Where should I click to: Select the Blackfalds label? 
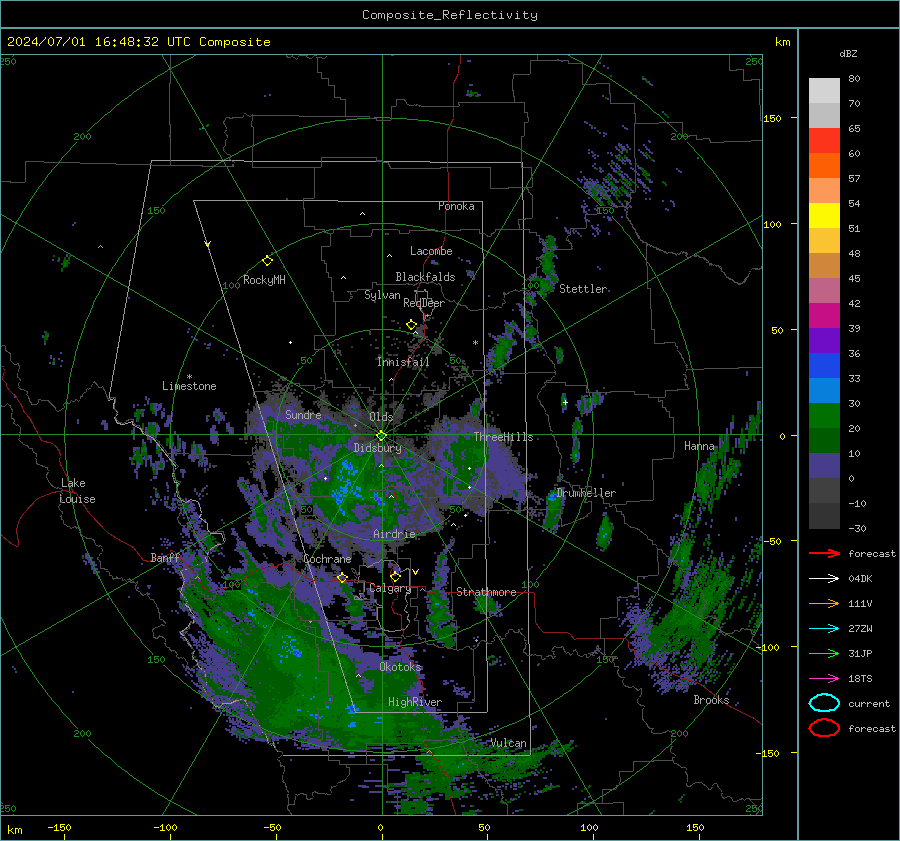tap(425, 277)
